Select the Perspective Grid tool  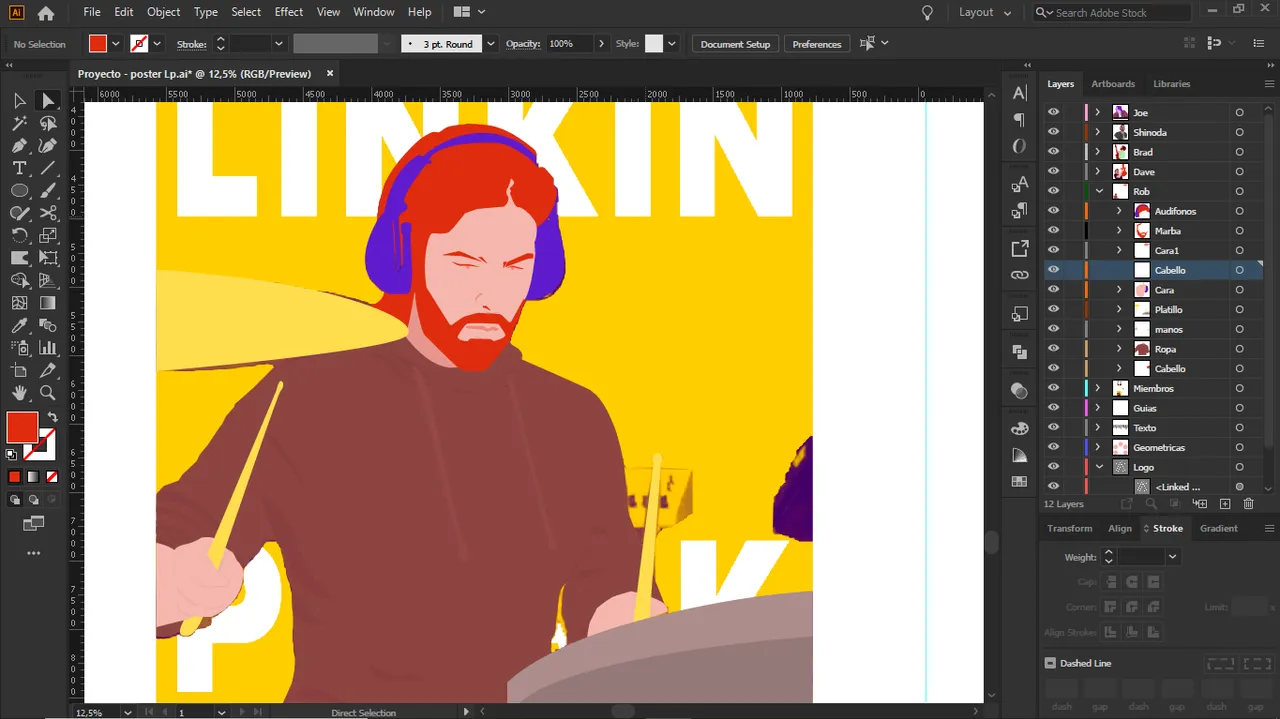click(48, 281)
